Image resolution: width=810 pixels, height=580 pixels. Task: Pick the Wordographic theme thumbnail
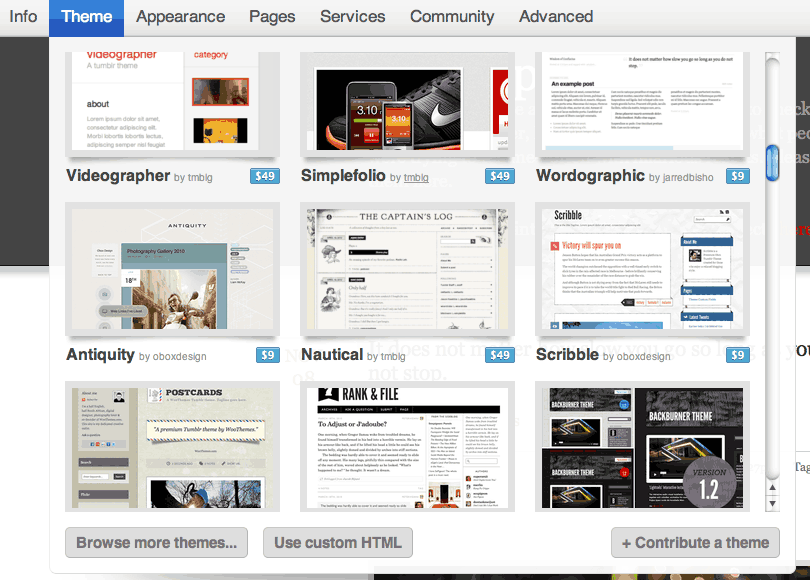click(x=642, y=104)
